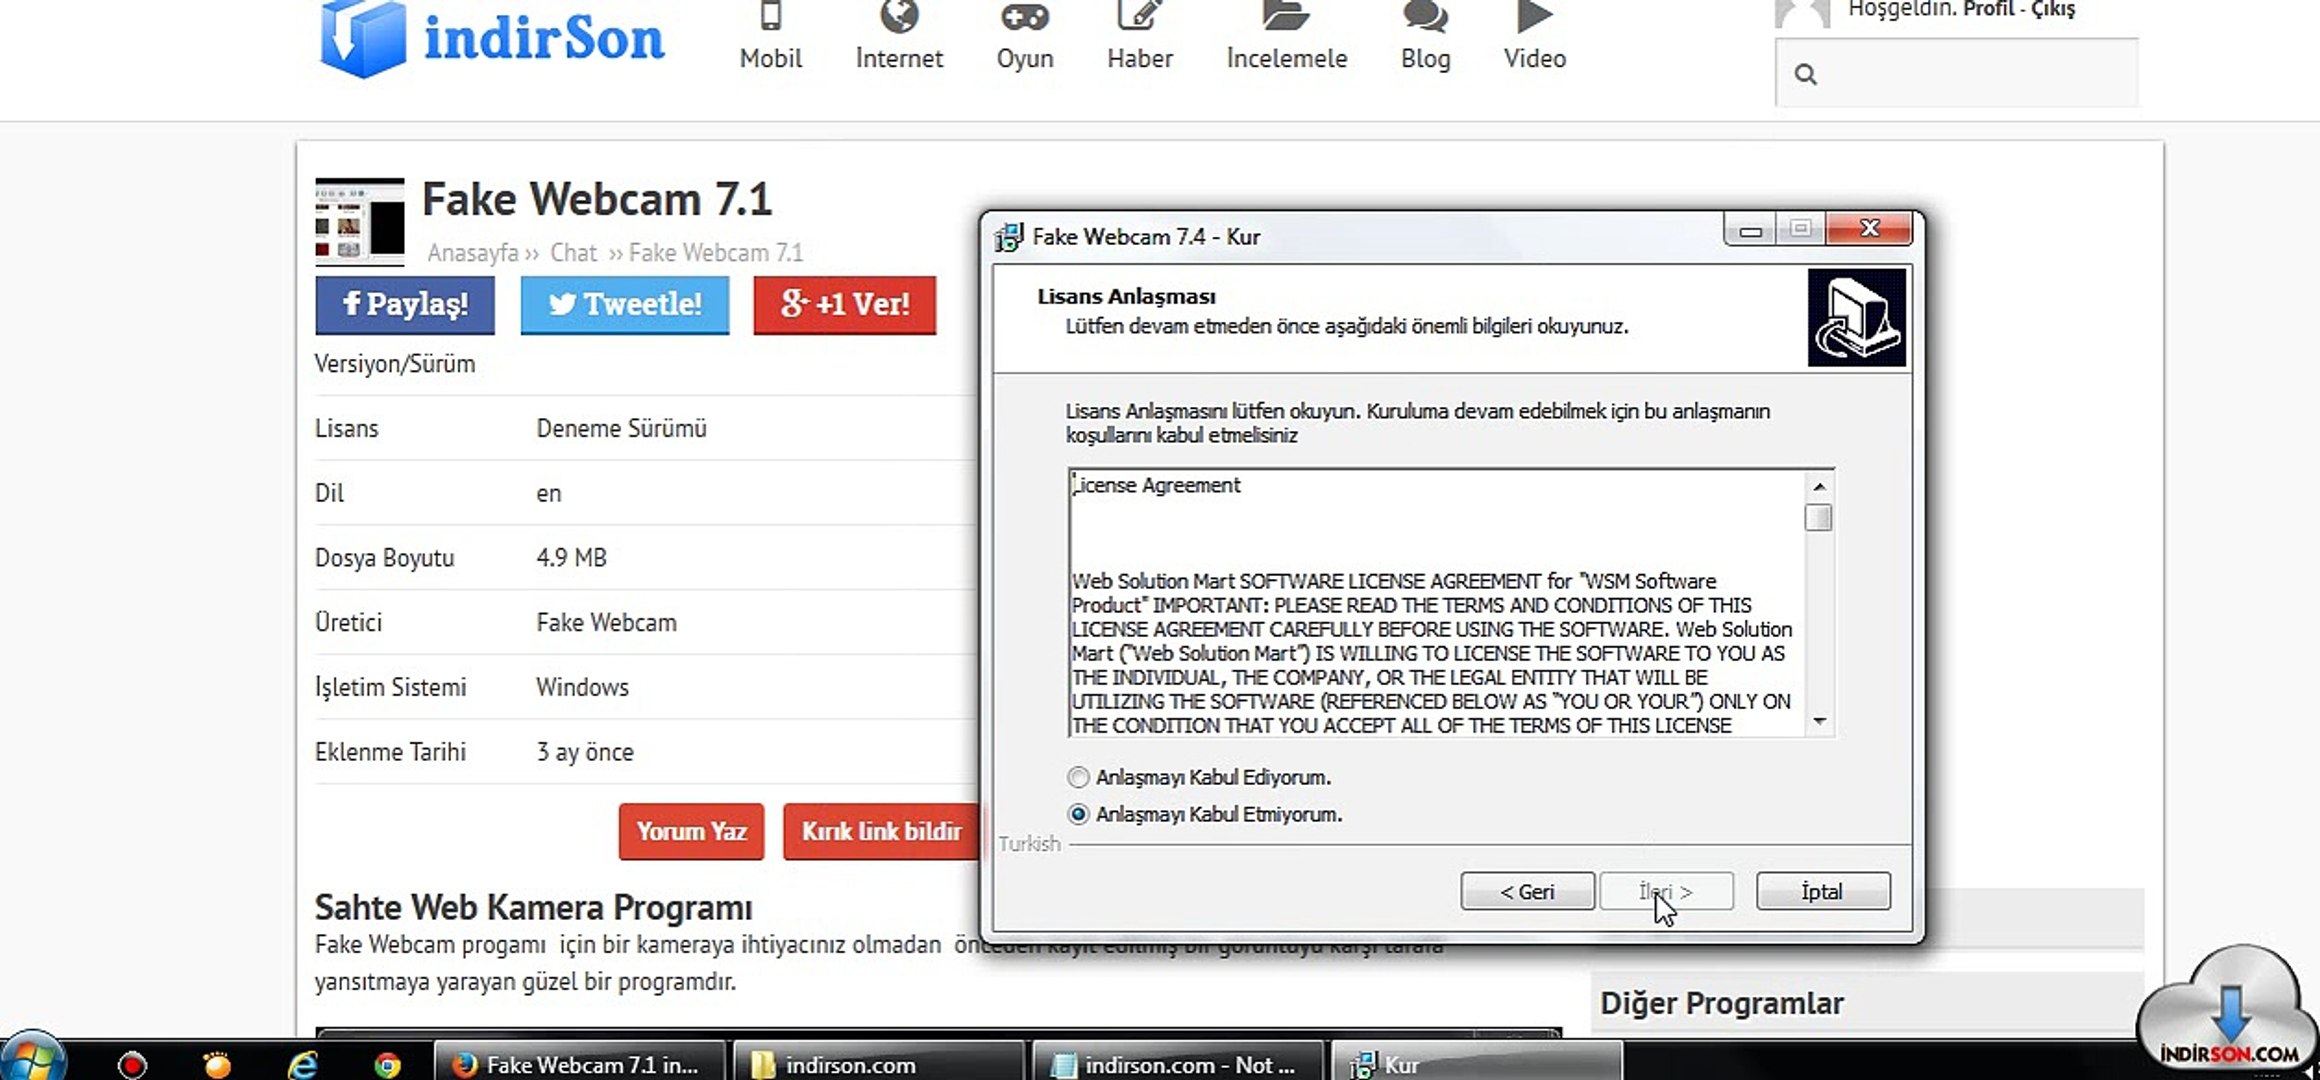Click the Fake Webcam program thumbnail
This screenshot has width=2320, height=1080.
[x=360, y=221]
